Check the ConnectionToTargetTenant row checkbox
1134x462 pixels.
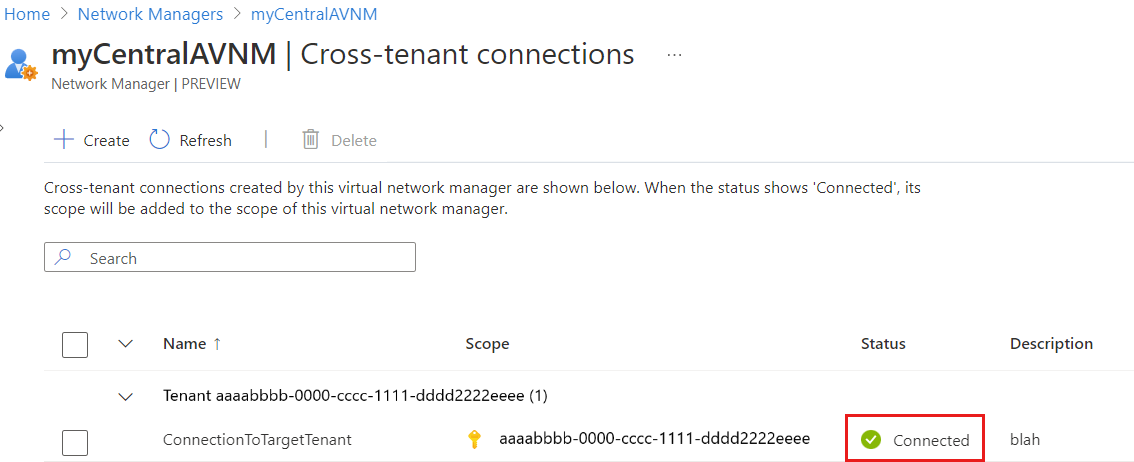click(75, 441)
